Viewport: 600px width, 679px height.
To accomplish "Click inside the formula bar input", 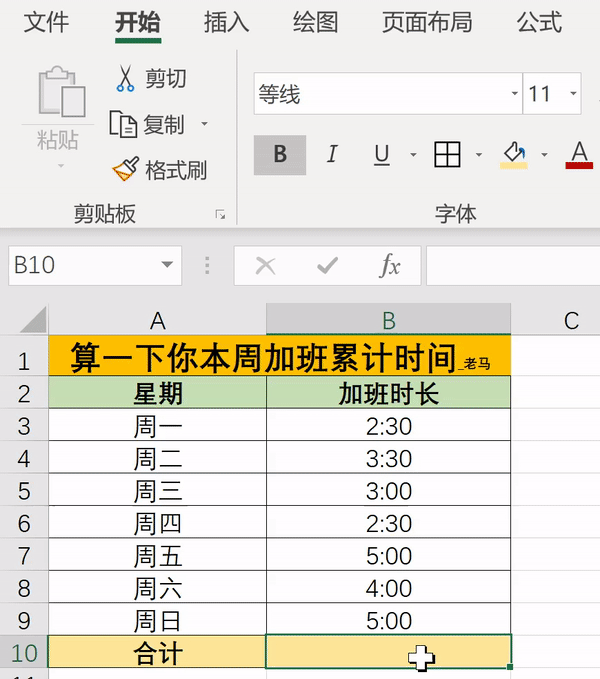I will point(513,265).
